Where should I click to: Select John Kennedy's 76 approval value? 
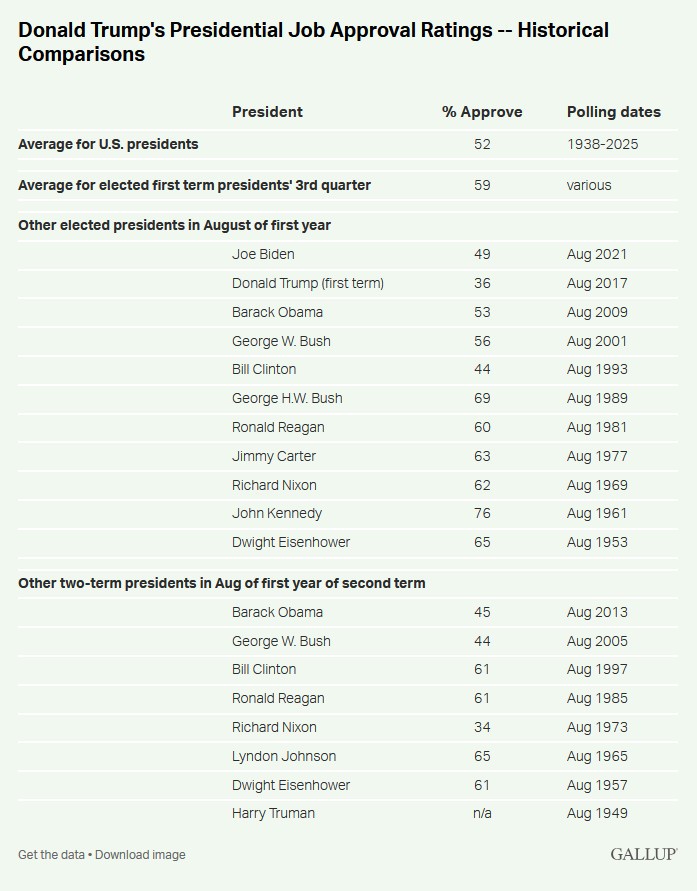tap(482, 513)
